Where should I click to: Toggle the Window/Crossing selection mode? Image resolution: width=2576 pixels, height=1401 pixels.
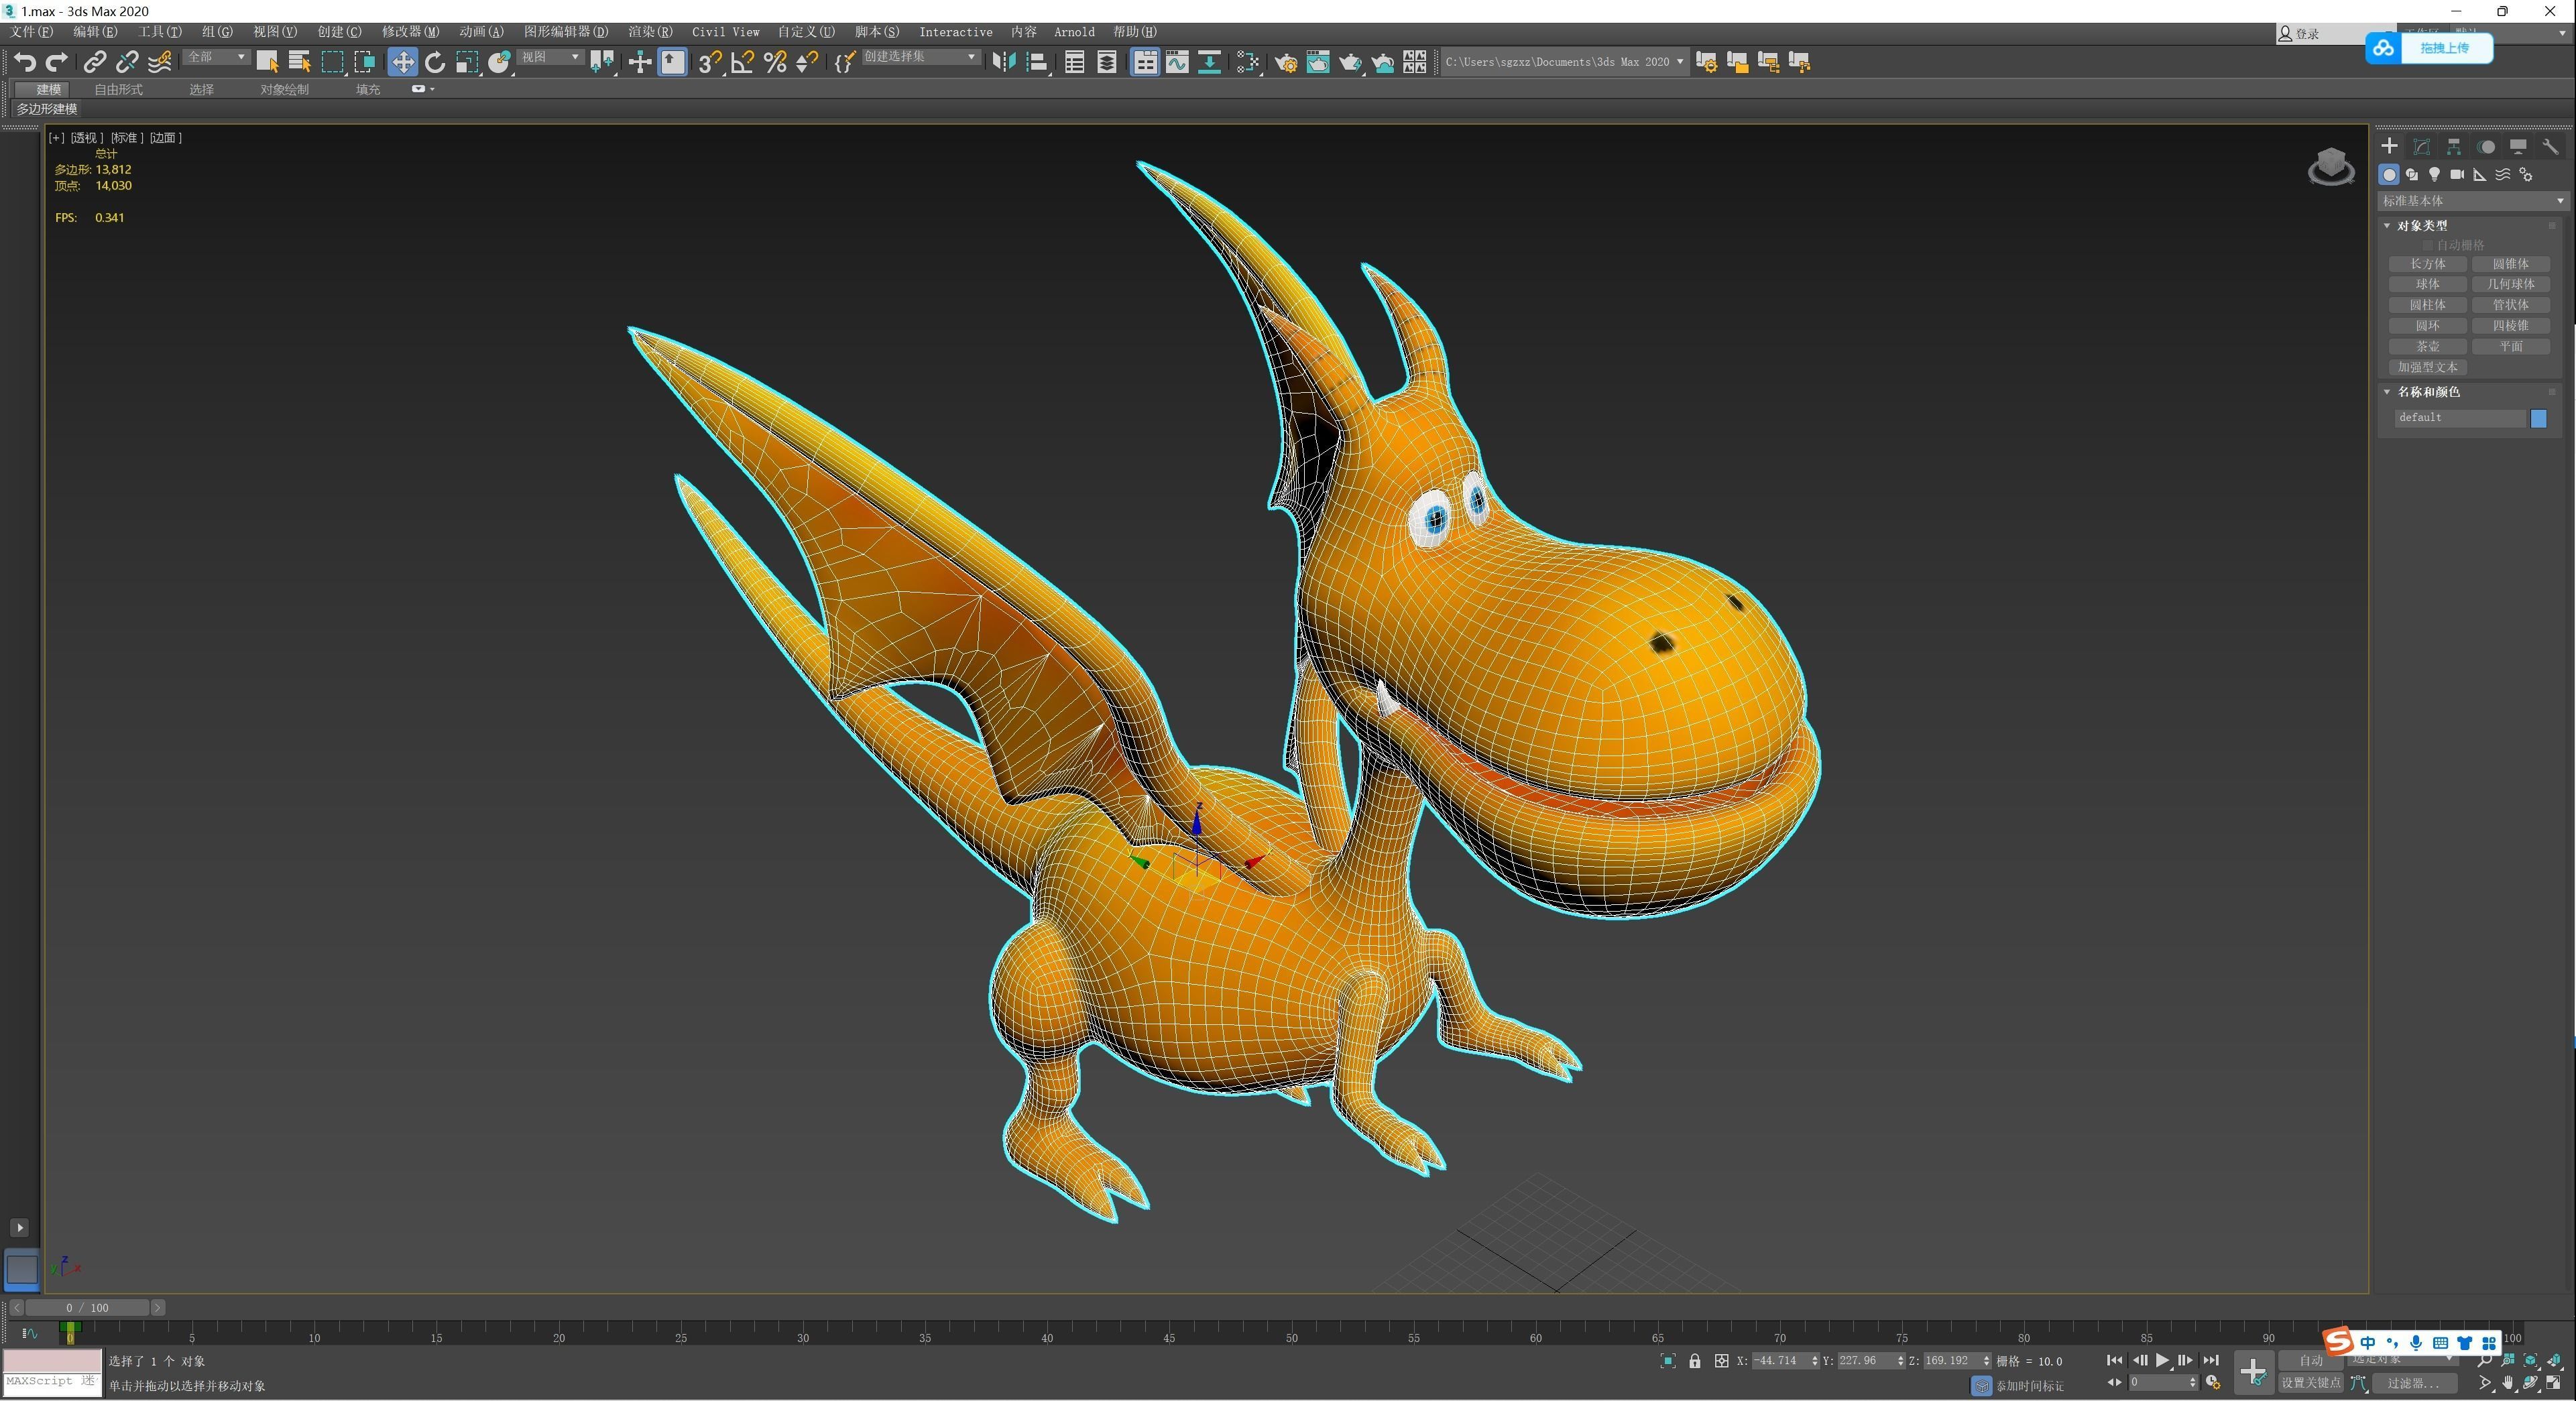coord(365,62)
